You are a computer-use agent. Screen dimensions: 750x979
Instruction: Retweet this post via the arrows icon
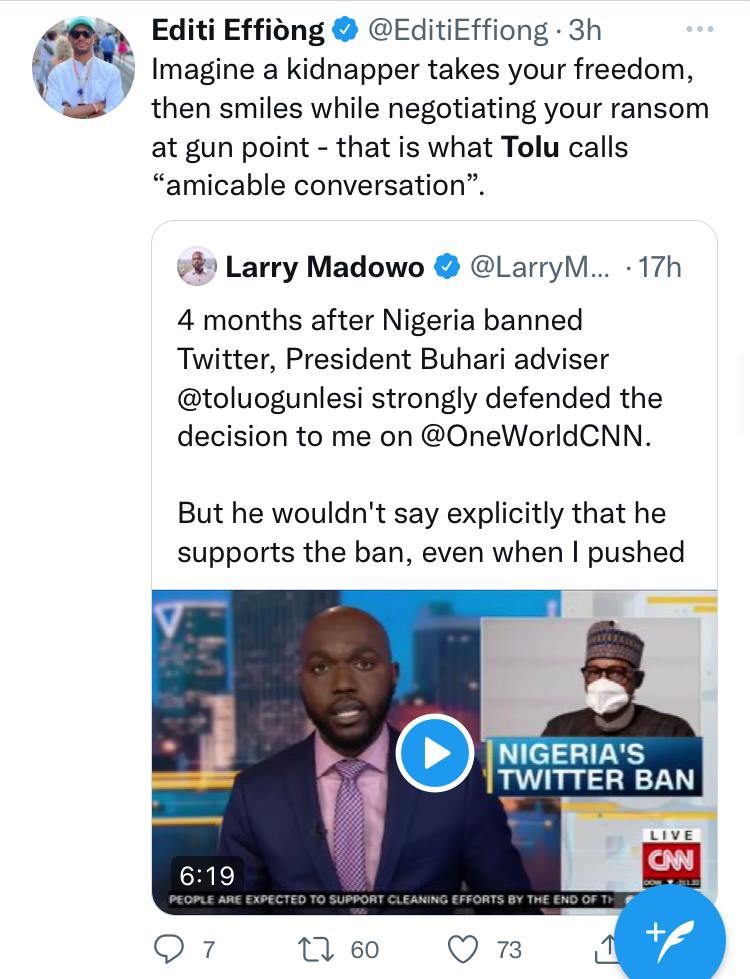317,948
